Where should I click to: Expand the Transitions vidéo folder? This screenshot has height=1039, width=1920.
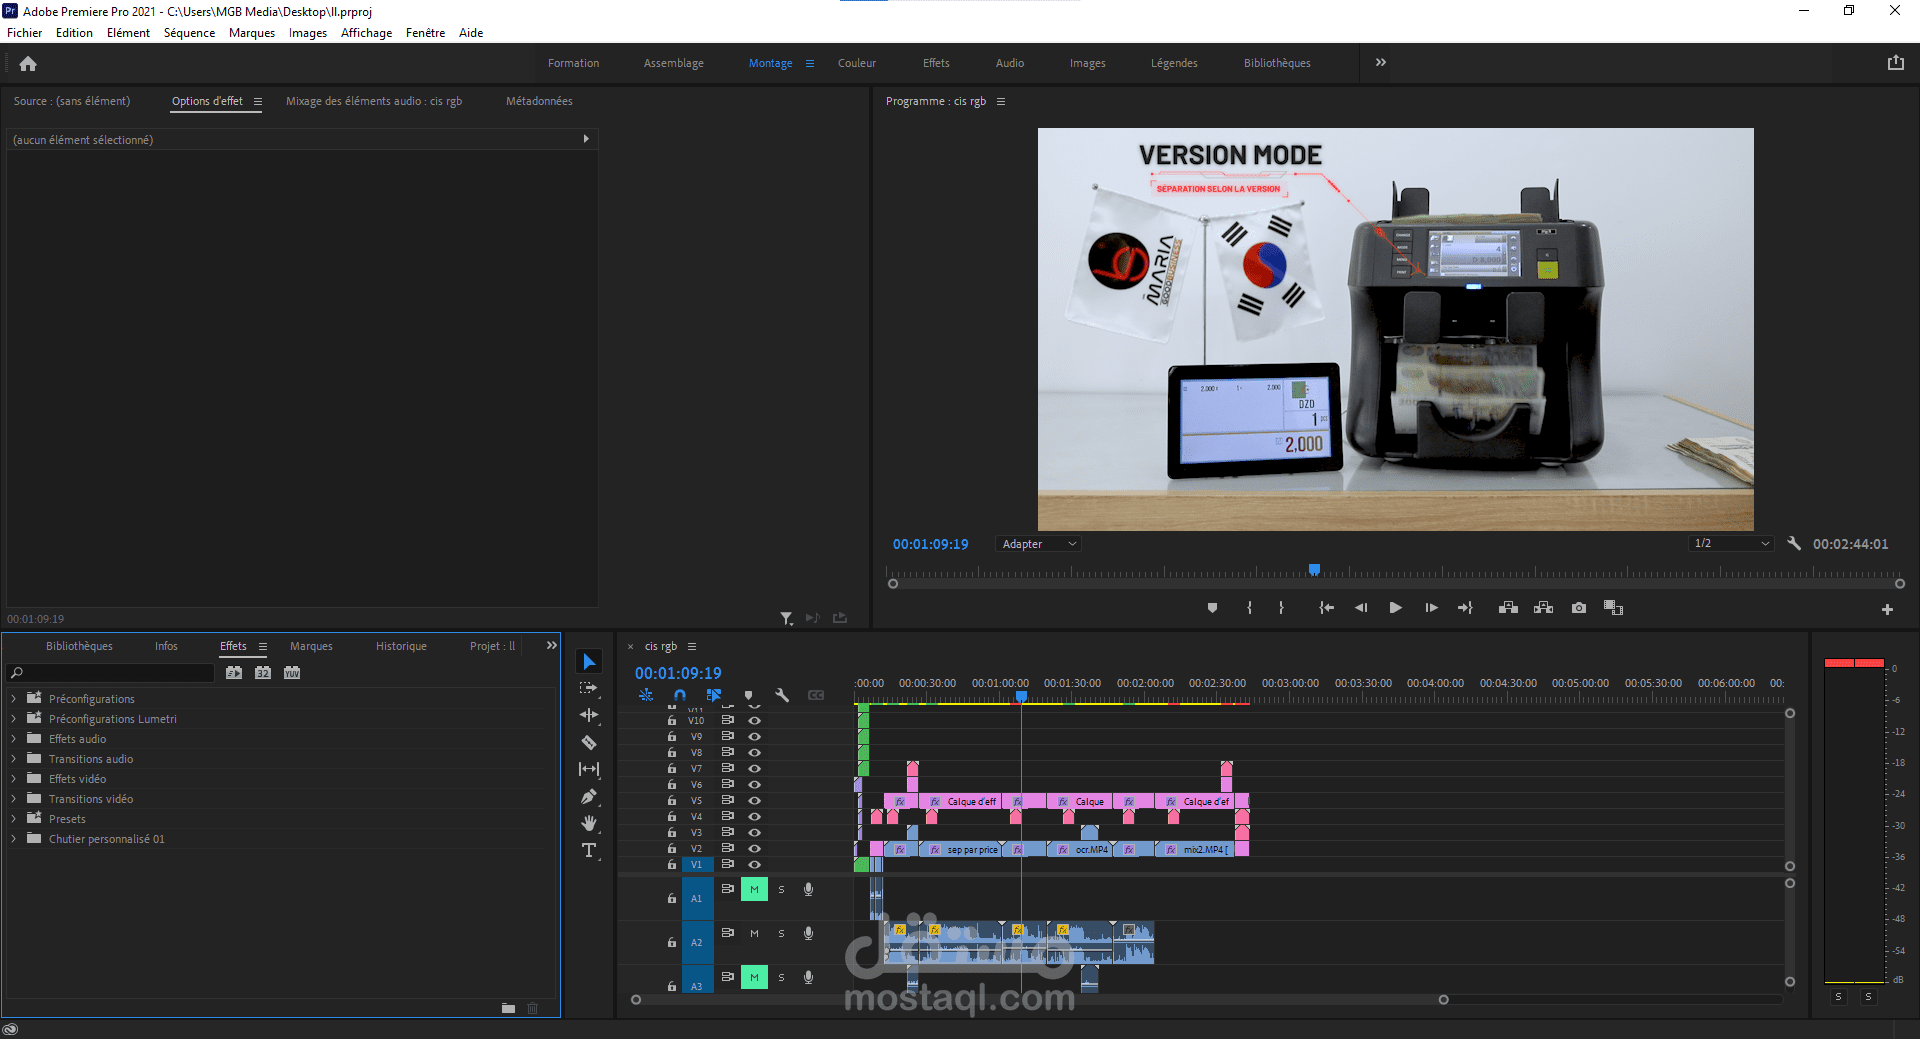pyautogui.click(x=13, y=799)
